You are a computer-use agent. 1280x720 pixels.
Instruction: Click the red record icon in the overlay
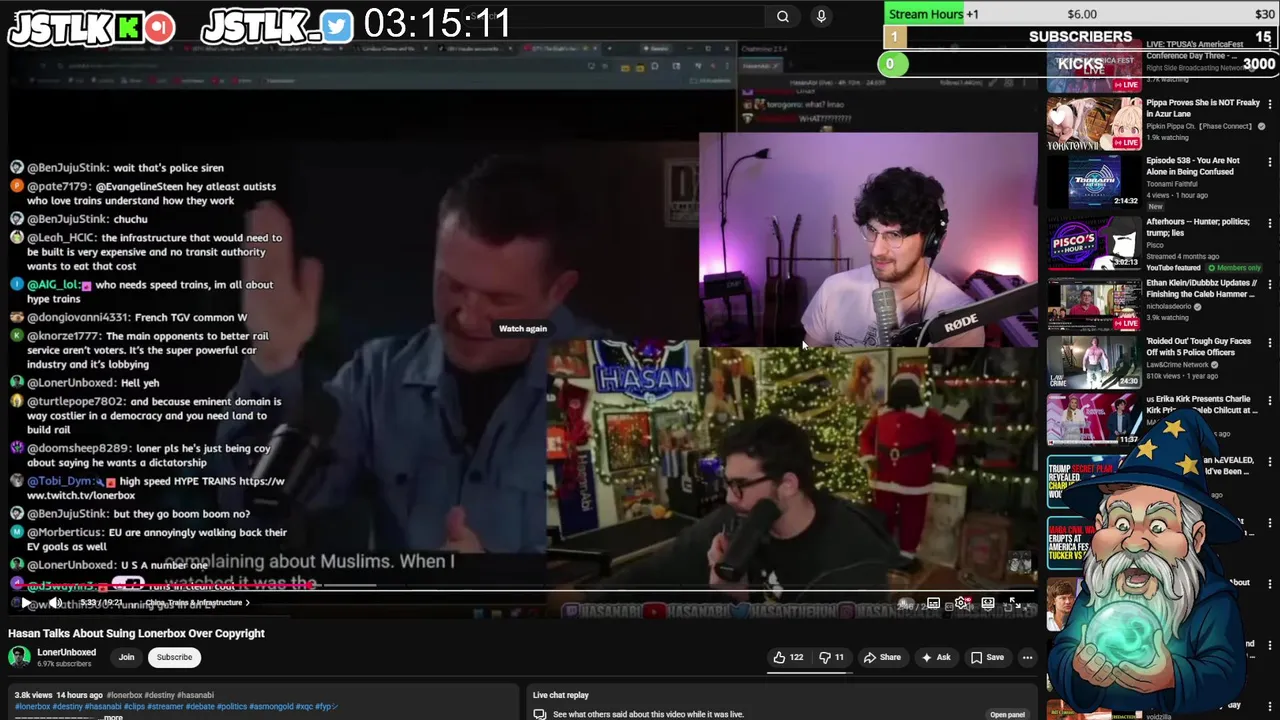click(x=159, y=28)
